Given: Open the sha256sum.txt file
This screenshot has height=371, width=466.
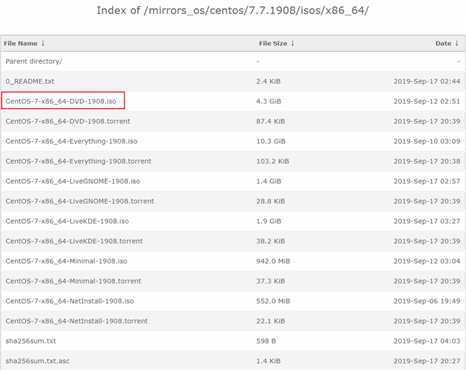Looking at the screenshot, I should (x=31, y=341).
